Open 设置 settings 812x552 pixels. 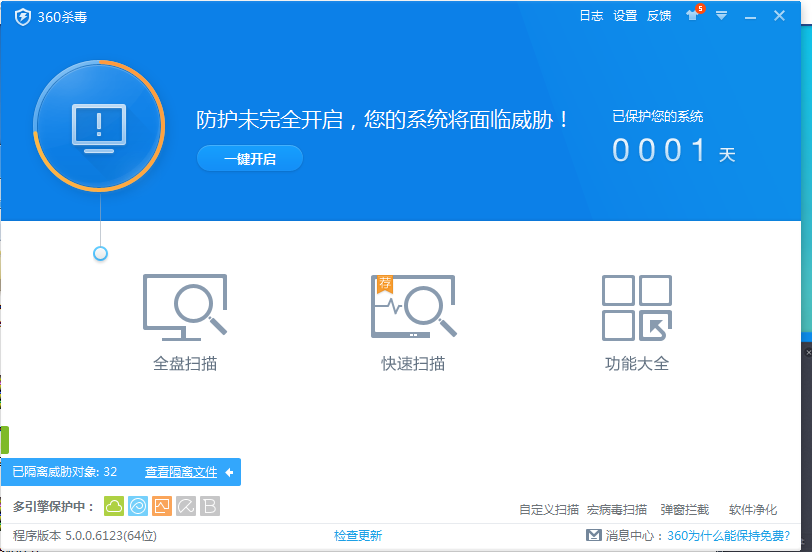[x=625, y=16]
